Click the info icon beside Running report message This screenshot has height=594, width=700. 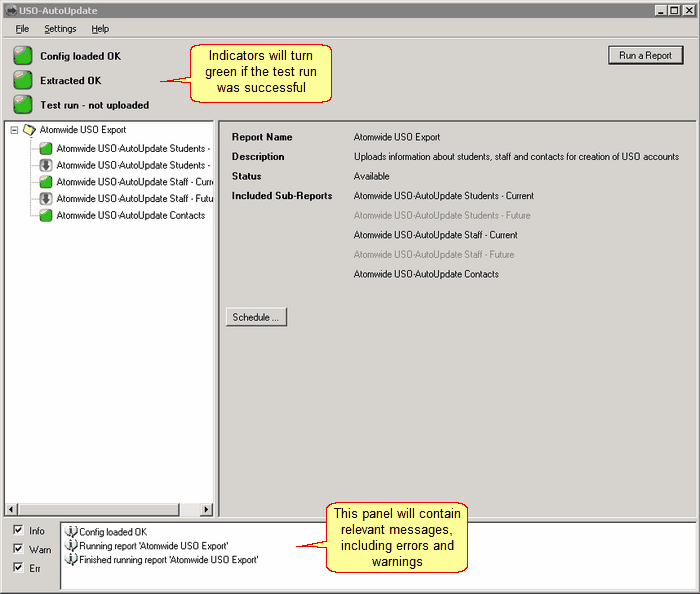click(x=71, y=545)
